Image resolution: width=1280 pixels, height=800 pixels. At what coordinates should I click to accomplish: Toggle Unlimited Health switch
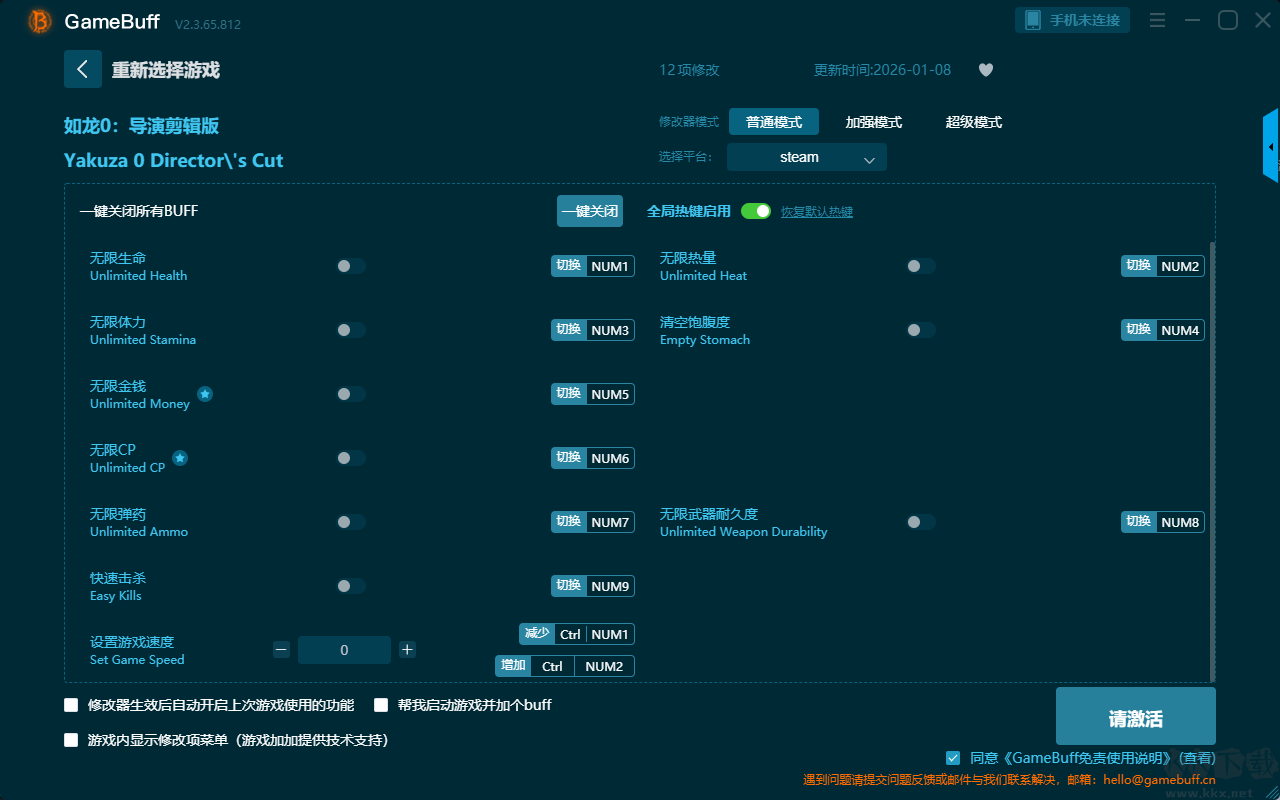point(351,266)
